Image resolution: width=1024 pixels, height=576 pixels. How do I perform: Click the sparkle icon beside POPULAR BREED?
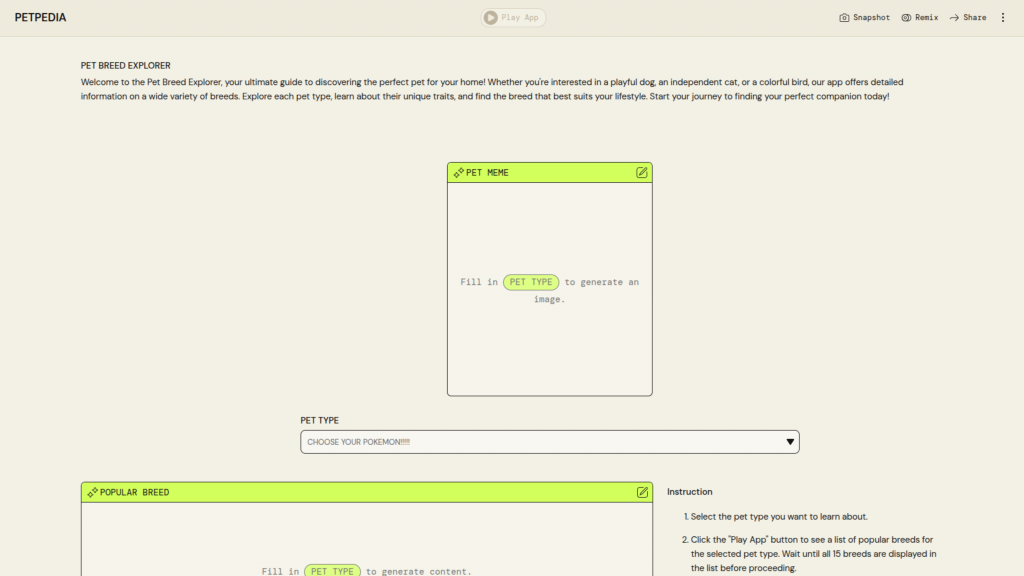pyautogui.click(x=92, y=492)
